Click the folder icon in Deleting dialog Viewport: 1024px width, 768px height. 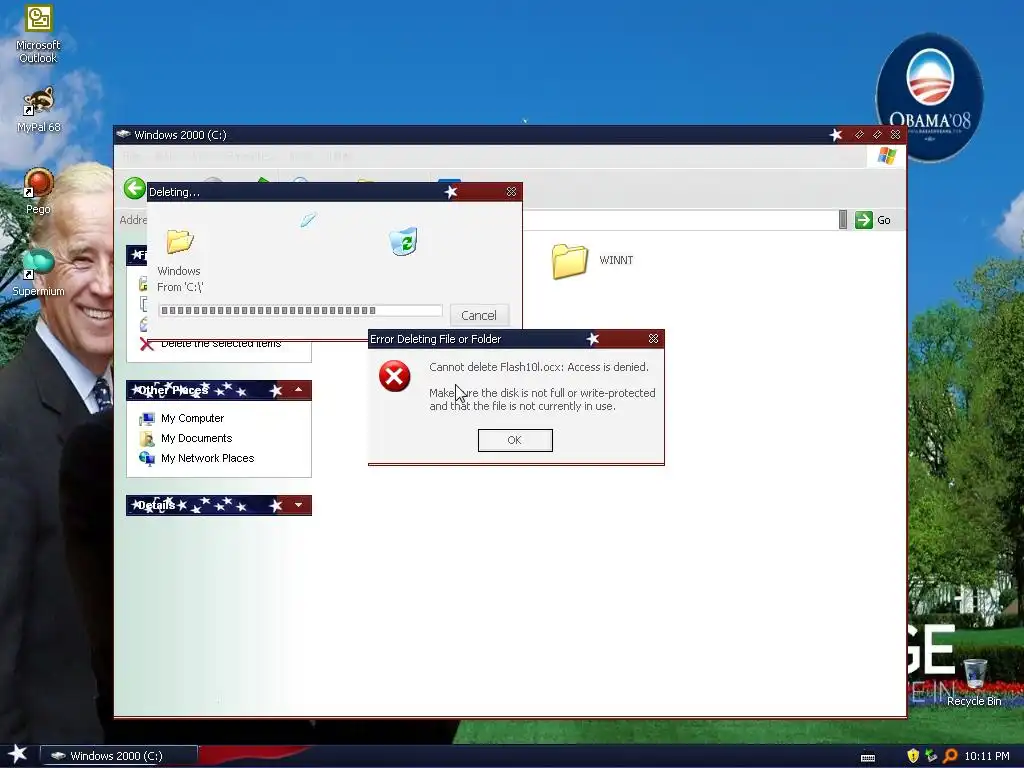click(x=180, y=242)
